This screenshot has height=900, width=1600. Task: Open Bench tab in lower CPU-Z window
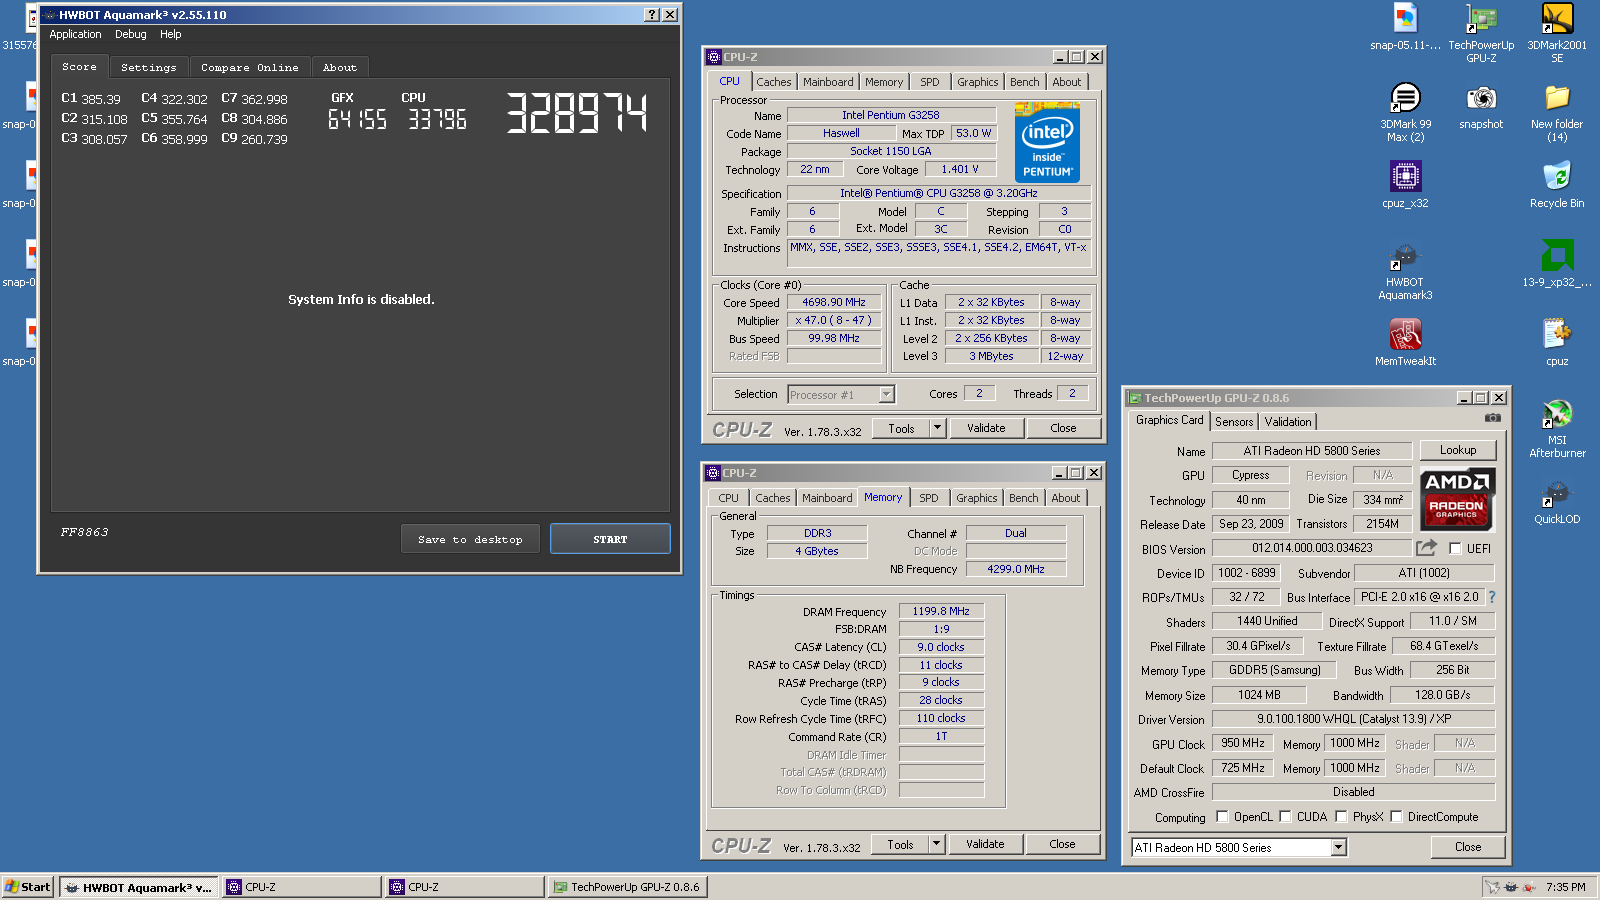point(1023,498)
